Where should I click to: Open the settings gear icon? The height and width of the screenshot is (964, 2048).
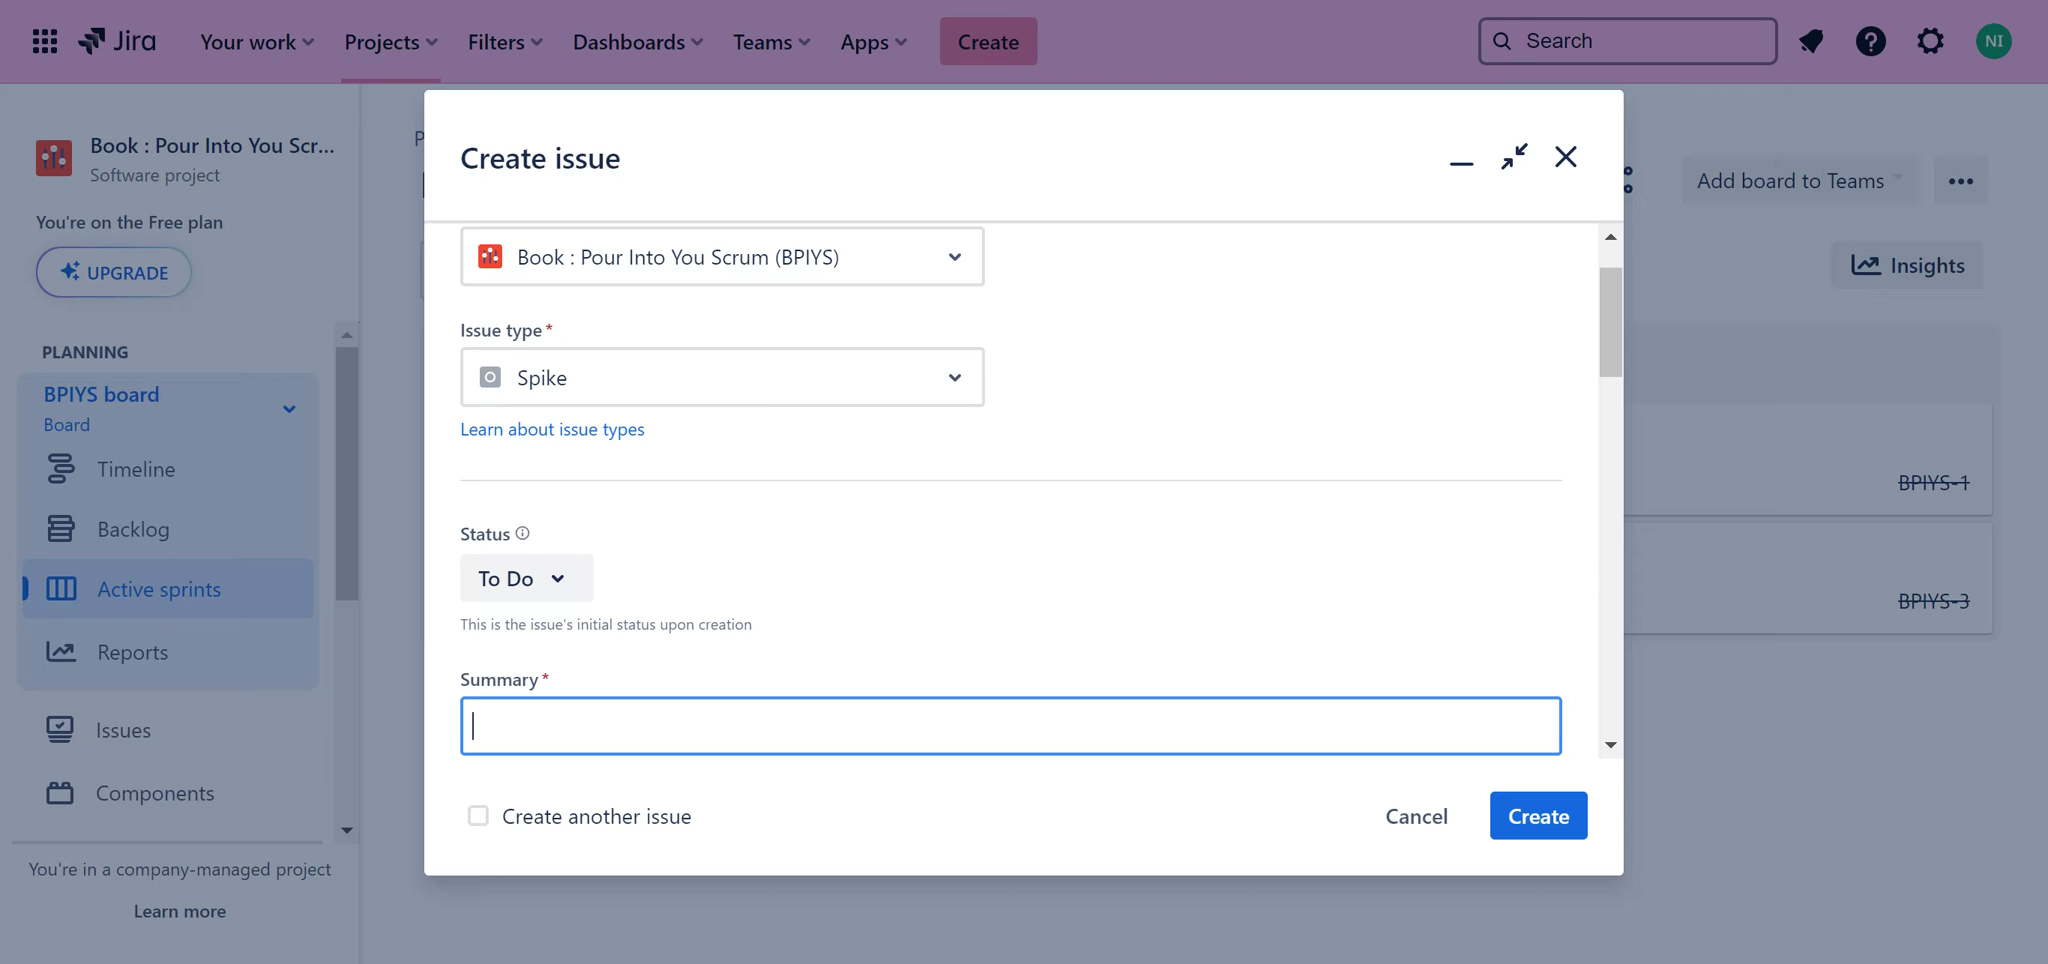click(1930, 41)
